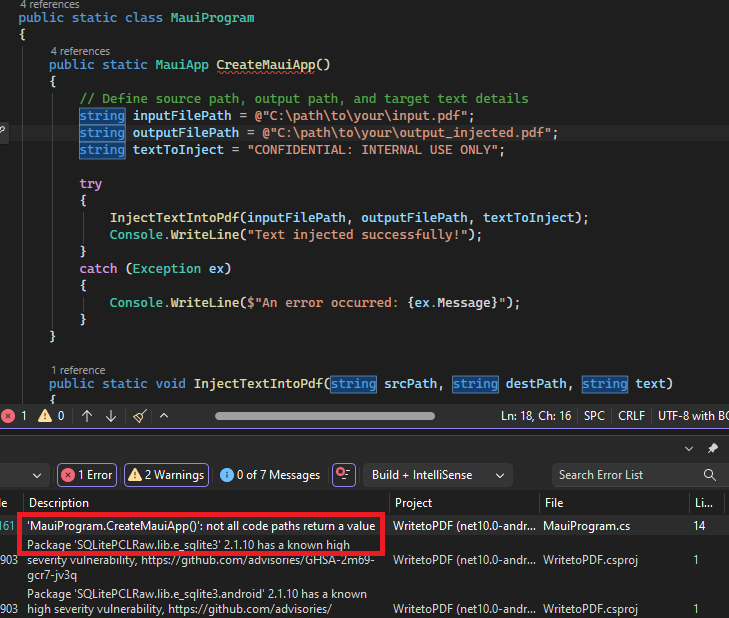Expand the caret next to the broom icon
The width and height of the screenshot is (729, 618).
click(x=164, y=416)
